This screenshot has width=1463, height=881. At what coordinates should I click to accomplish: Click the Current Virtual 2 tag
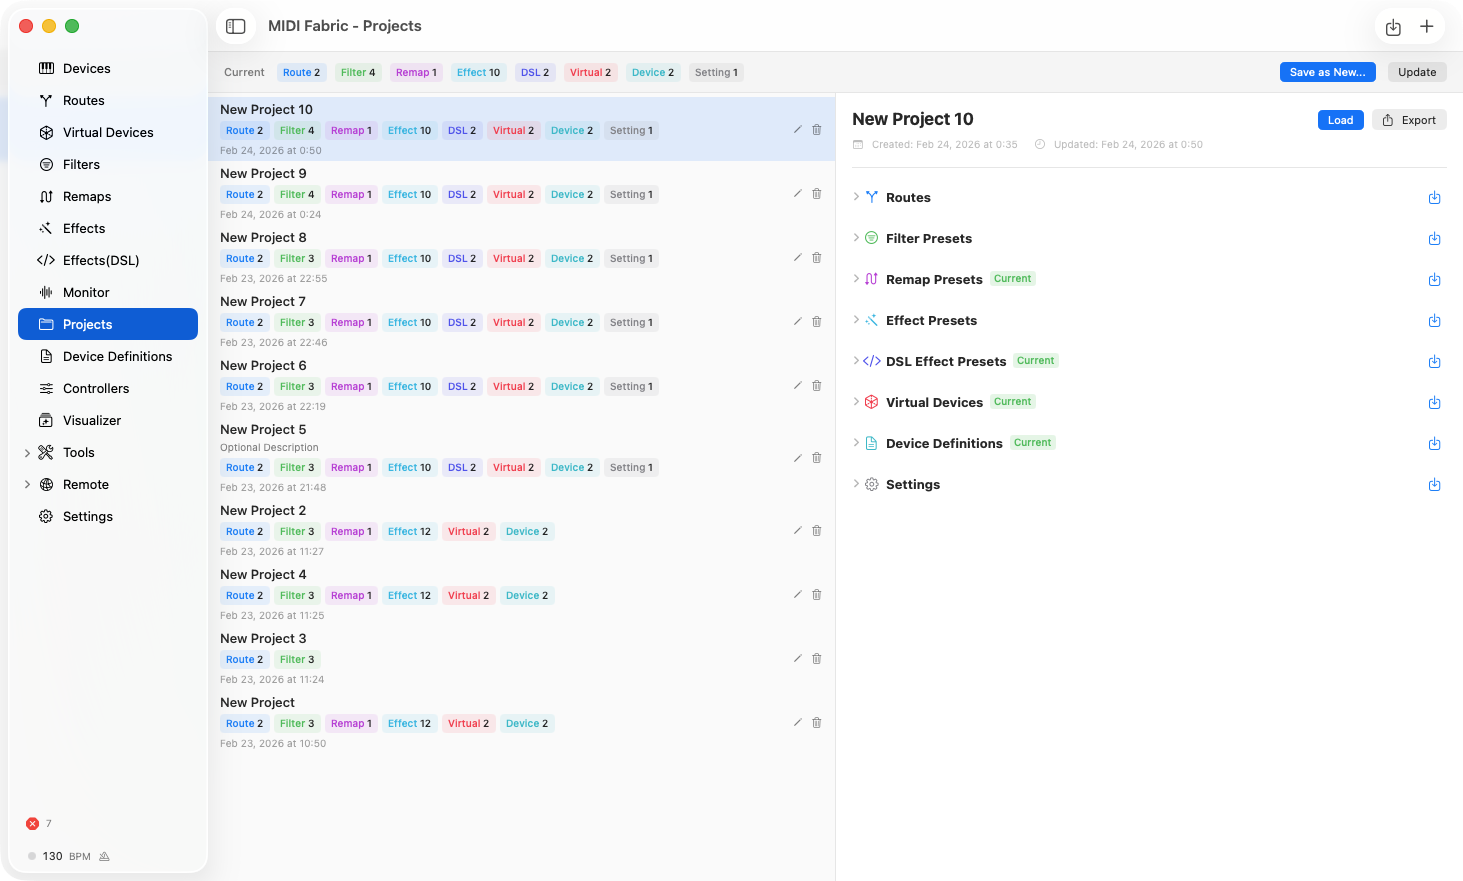(590, 72)
